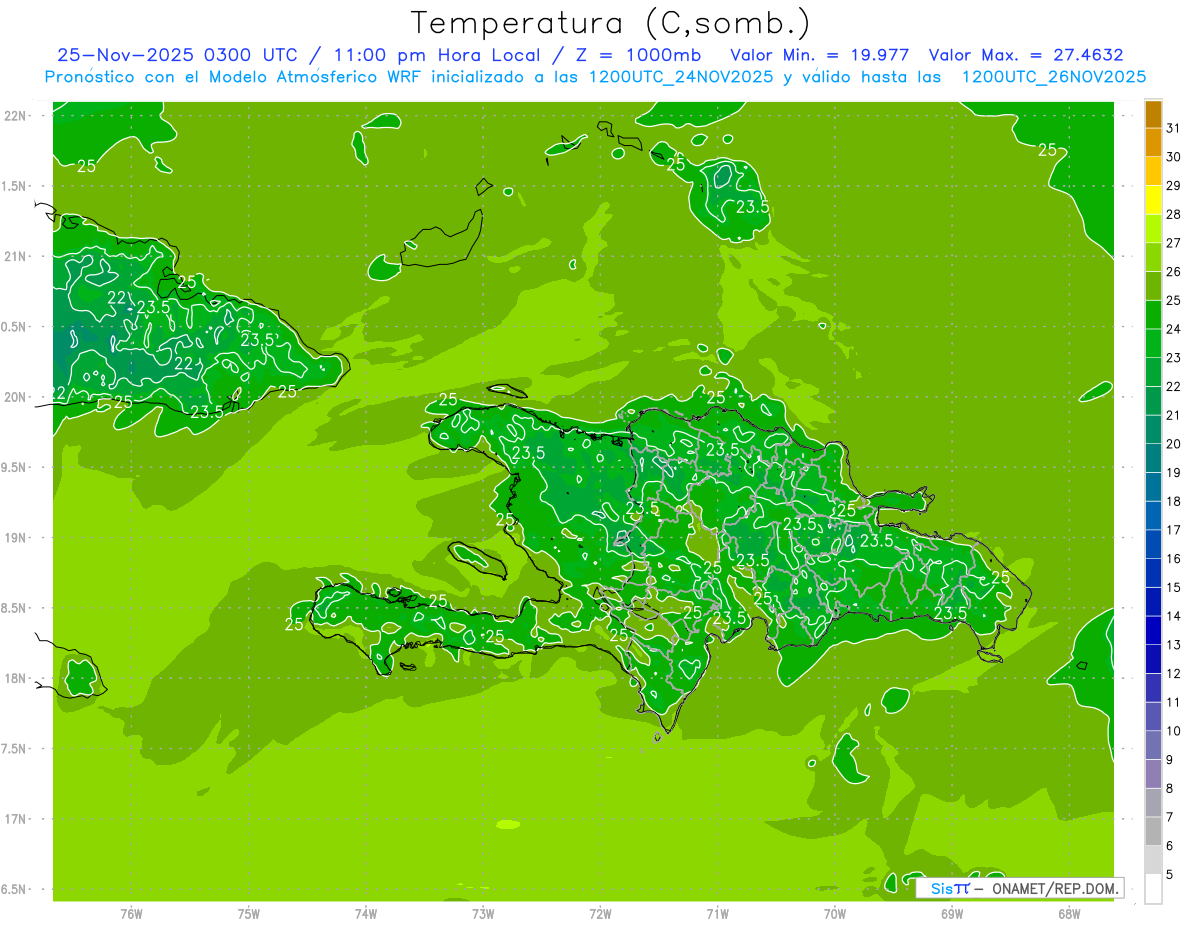Screen dimensions: 1200x927
Task: Click the '18N' latitude axis label
Action: (x=16, y=679)
